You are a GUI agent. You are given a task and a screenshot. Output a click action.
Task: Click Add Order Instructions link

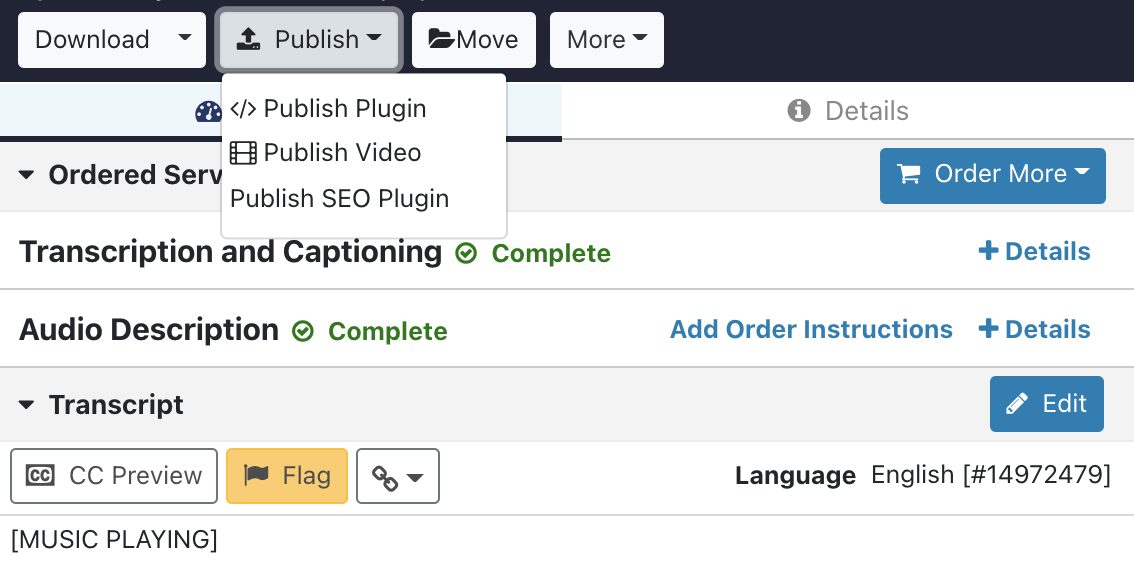[811, 329]
